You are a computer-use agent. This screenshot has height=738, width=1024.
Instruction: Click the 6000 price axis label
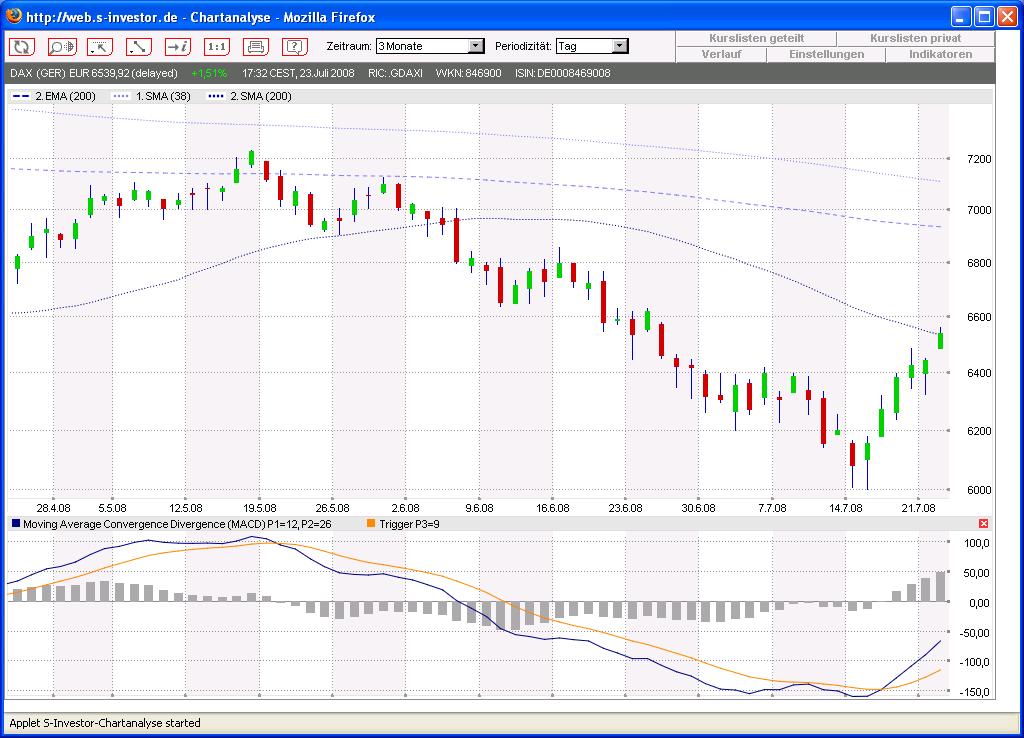978,490
